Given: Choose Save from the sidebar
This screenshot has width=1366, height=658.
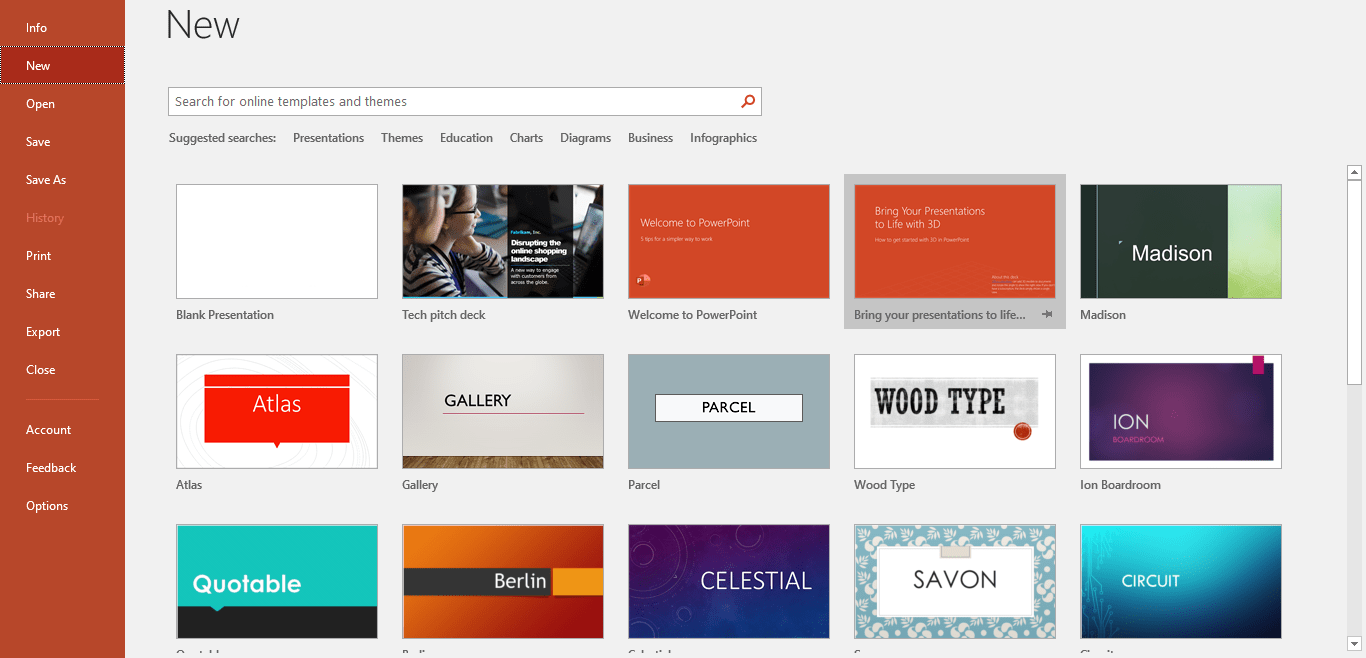Looking at the screenshot, I should [x=62, y=142].
